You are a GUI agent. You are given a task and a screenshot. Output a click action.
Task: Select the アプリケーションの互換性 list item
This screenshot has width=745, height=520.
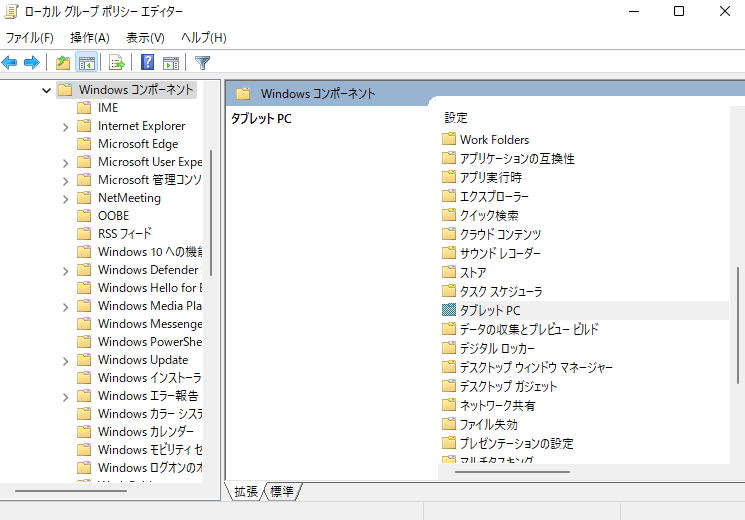[x=517, y=158]
